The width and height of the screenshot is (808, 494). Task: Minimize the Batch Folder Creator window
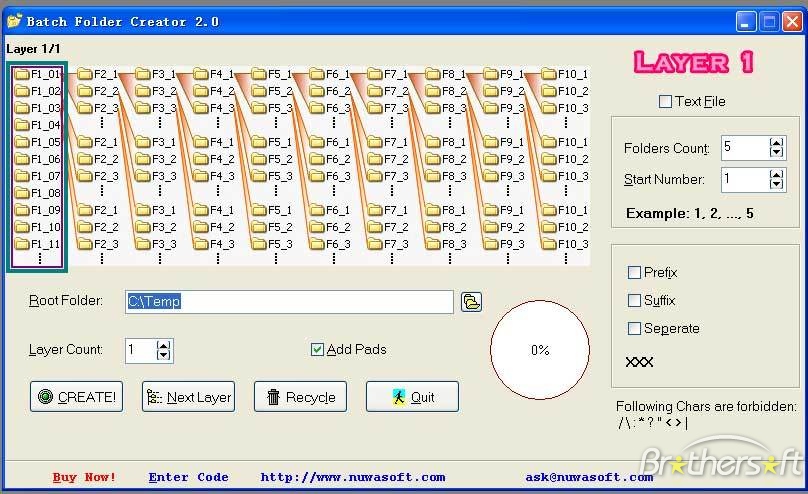tap(746, 22)
